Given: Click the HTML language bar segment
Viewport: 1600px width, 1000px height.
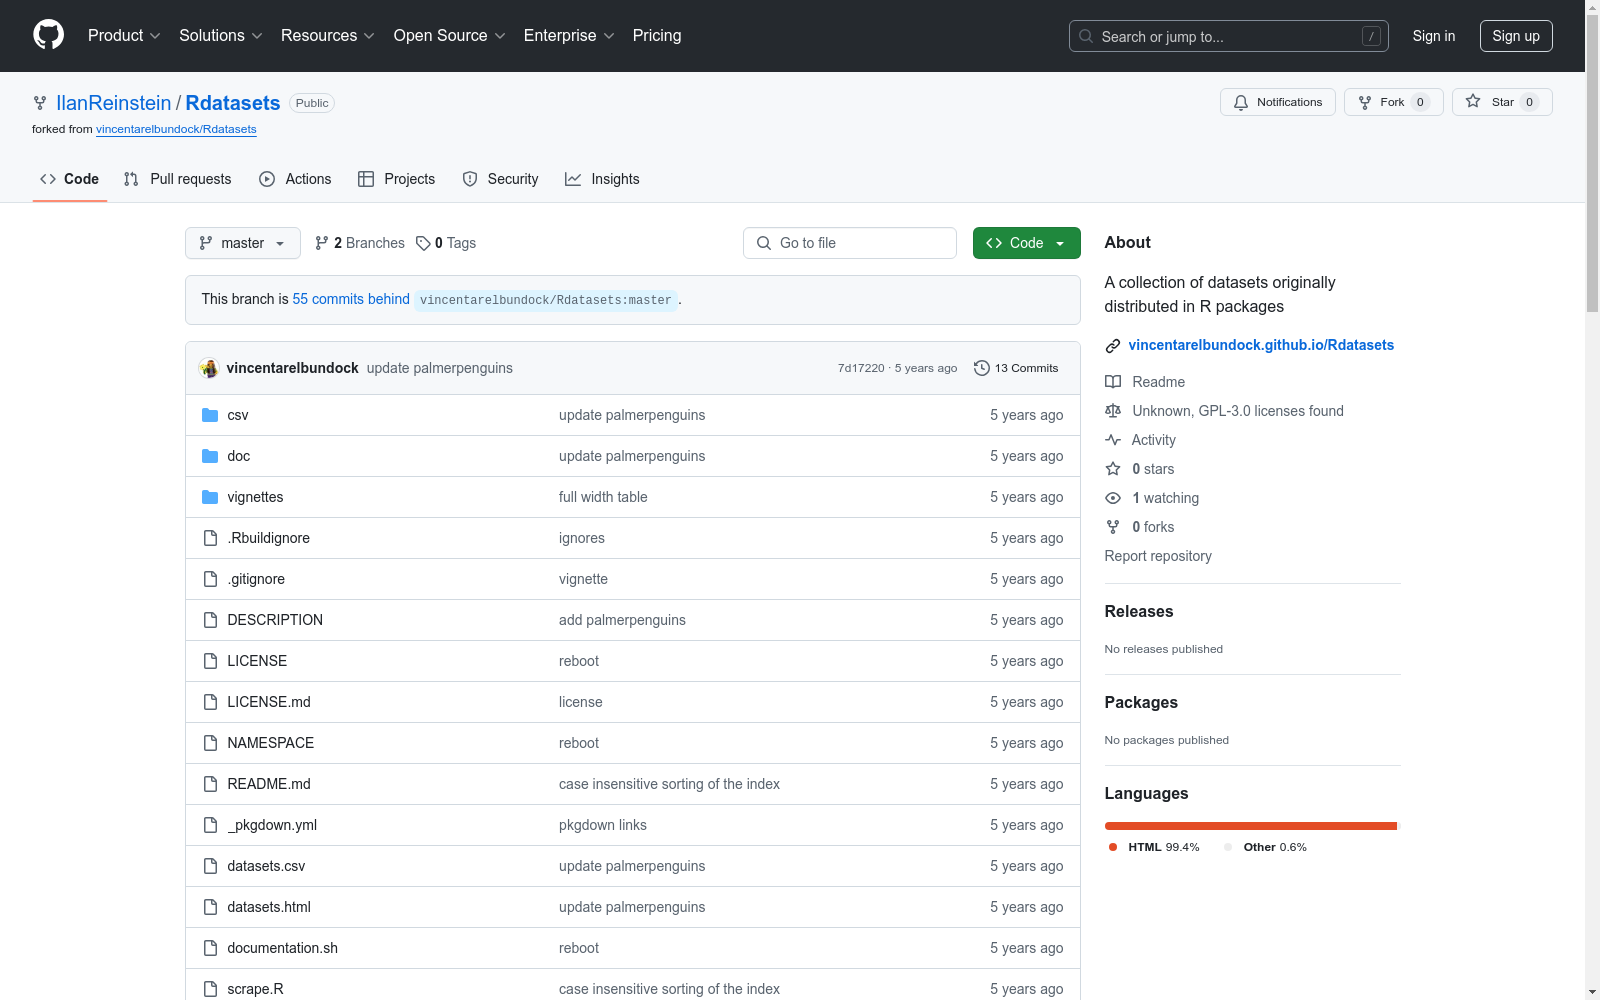Looking at the screenshot, I should point(1250,826).
